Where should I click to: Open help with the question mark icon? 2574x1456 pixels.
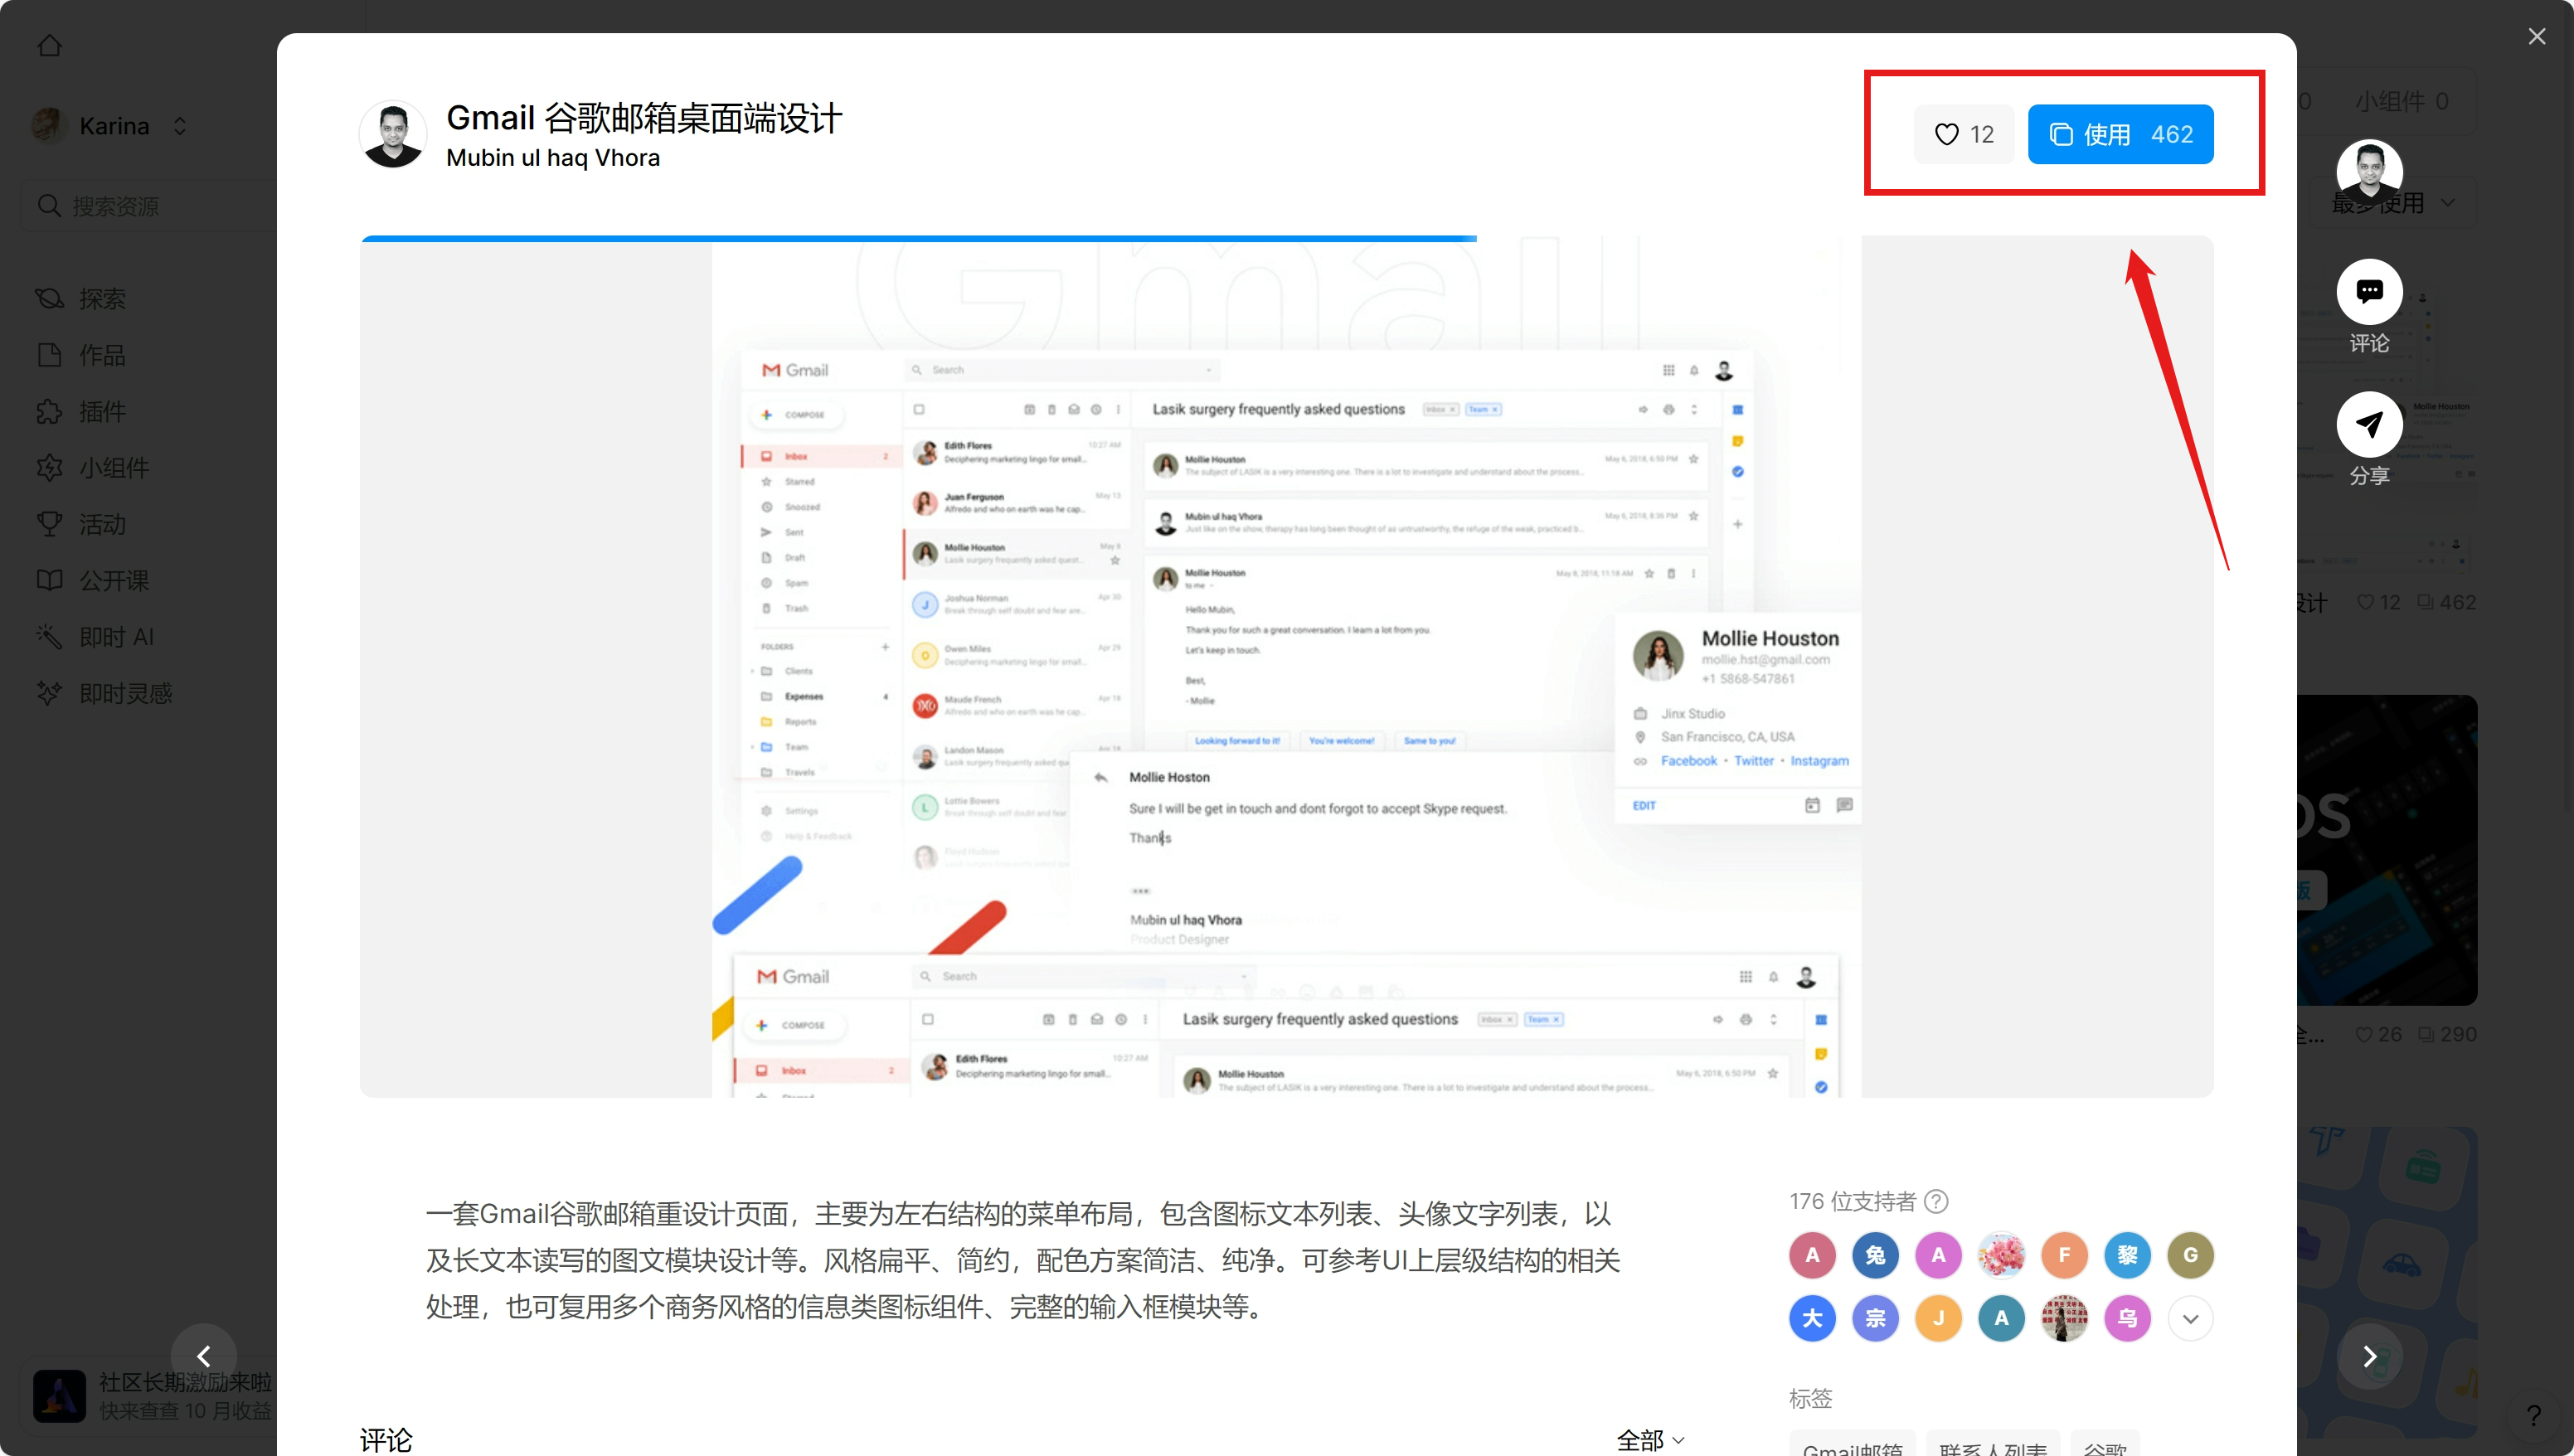click(2533, 1415)
